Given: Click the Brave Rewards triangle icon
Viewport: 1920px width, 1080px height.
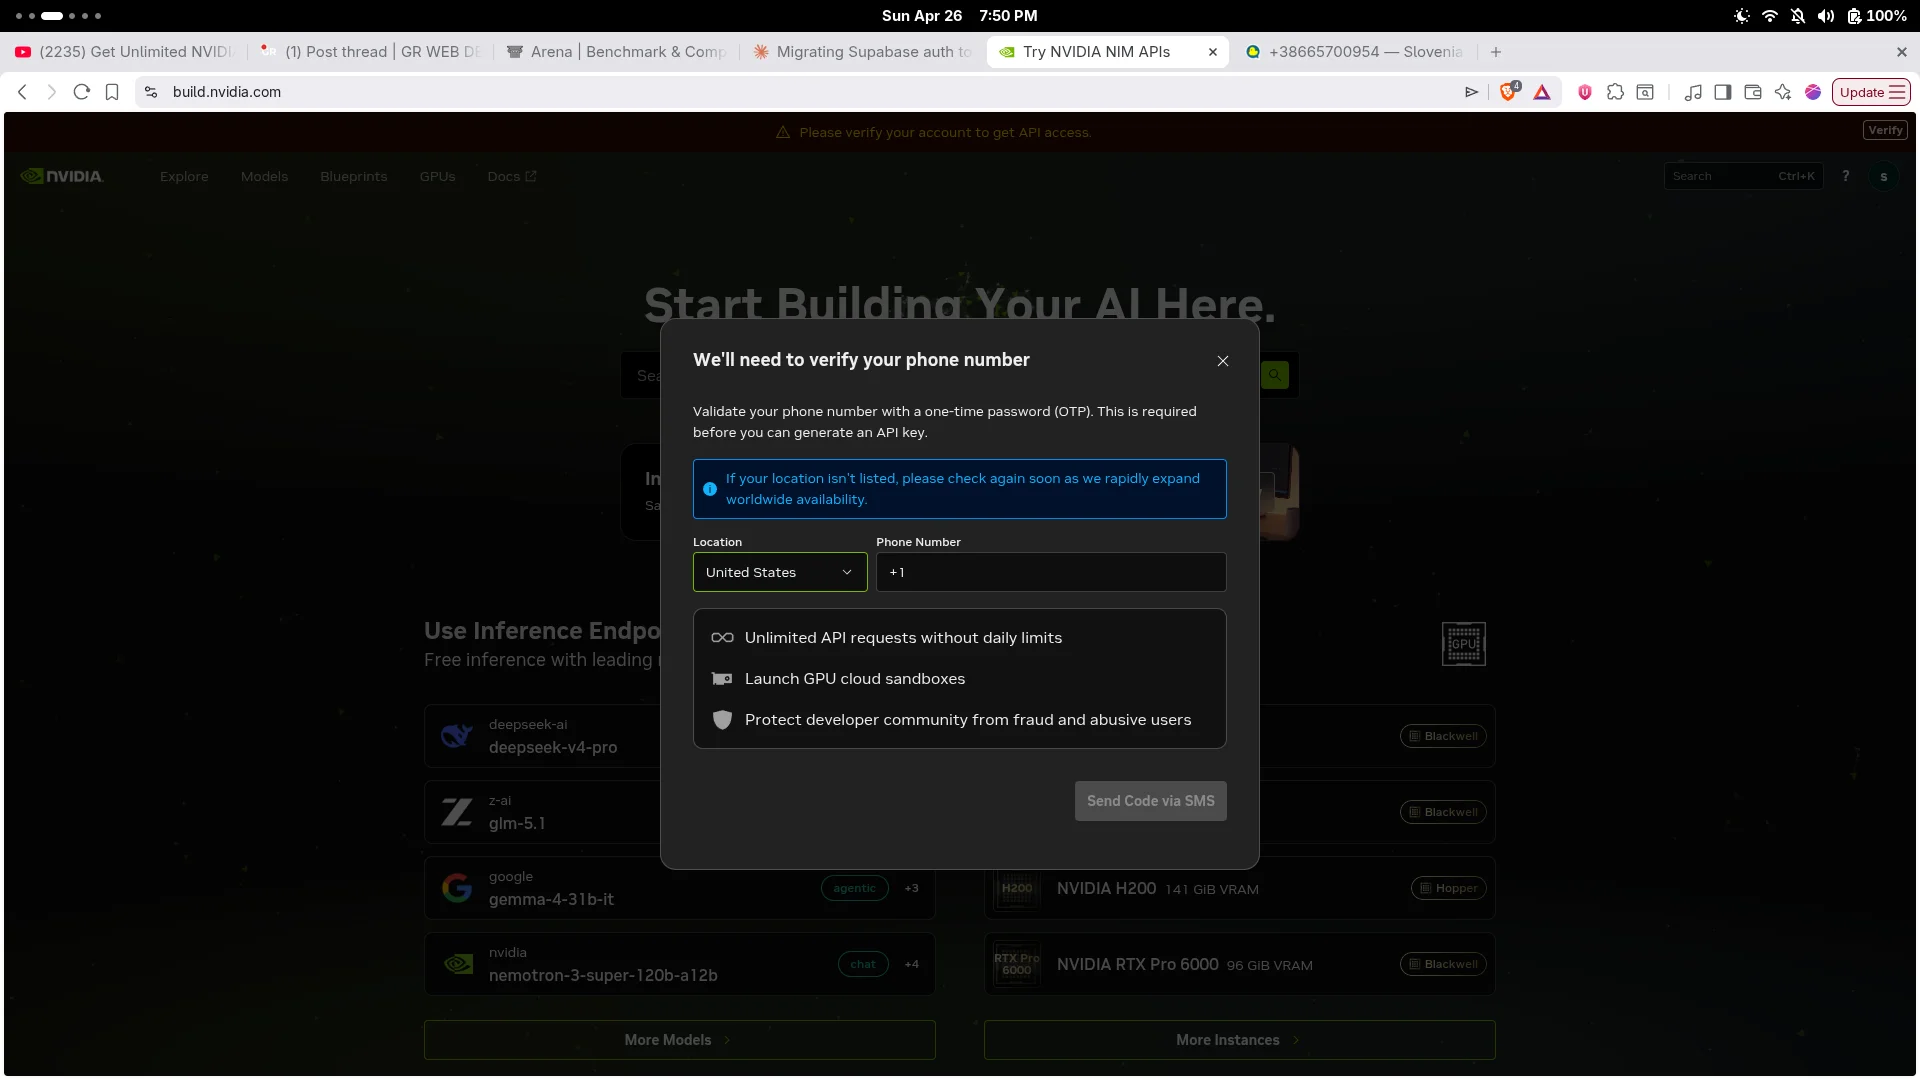Looking at the screenshot, I should [1542, 92].
